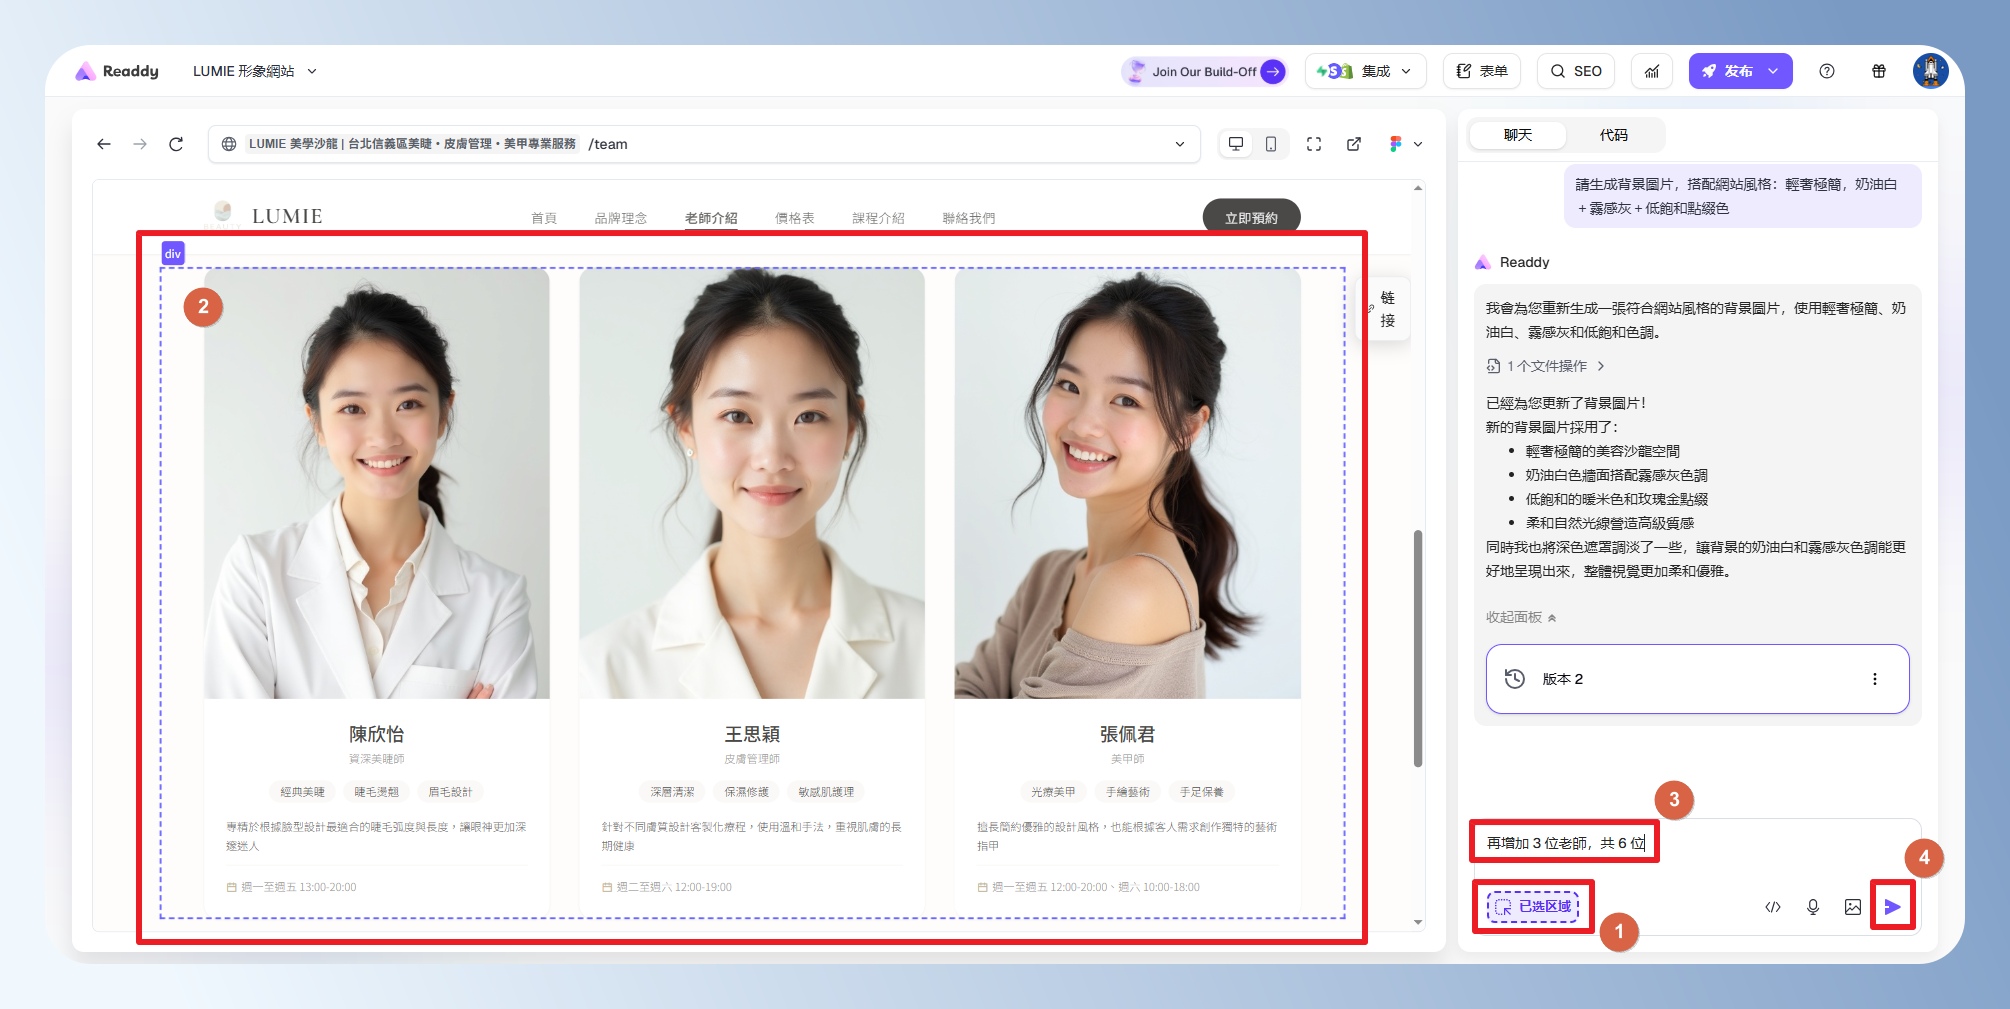Open the price list nav item
2010x1009 pixels.
794,218
